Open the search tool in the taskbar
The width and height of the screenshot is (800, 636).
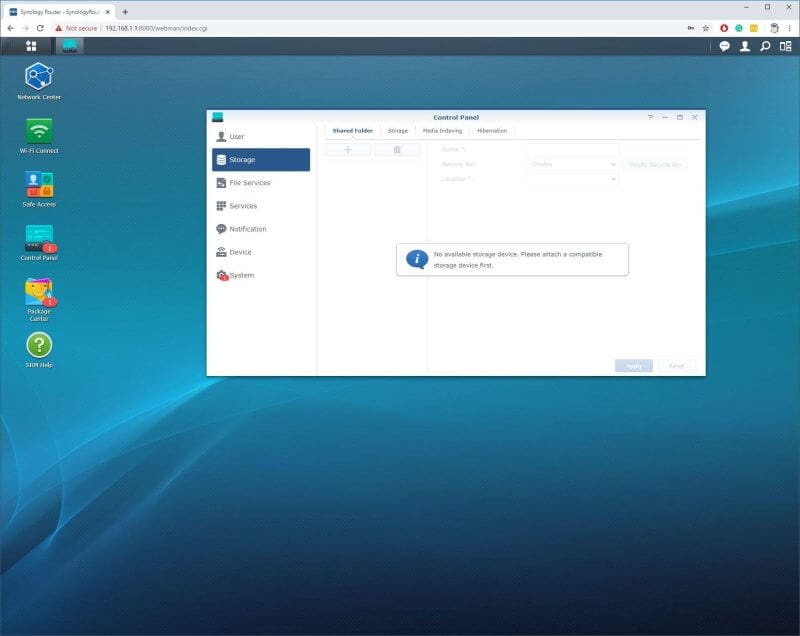tap(767, 45)
